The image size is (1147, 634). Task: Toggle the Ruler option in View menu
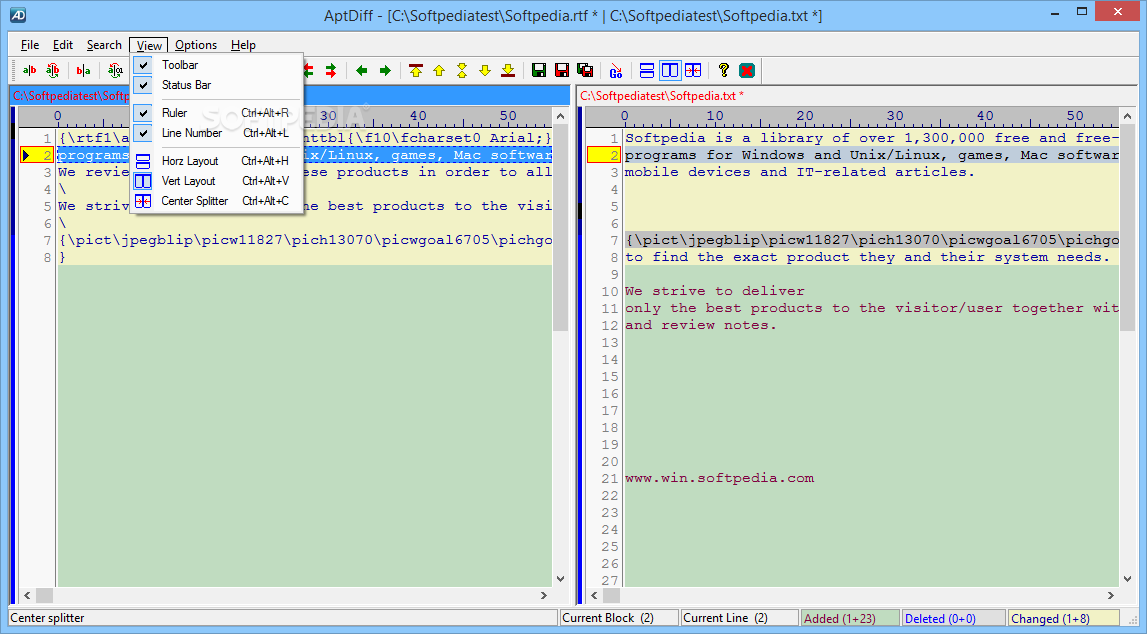(x=217, y=113)
